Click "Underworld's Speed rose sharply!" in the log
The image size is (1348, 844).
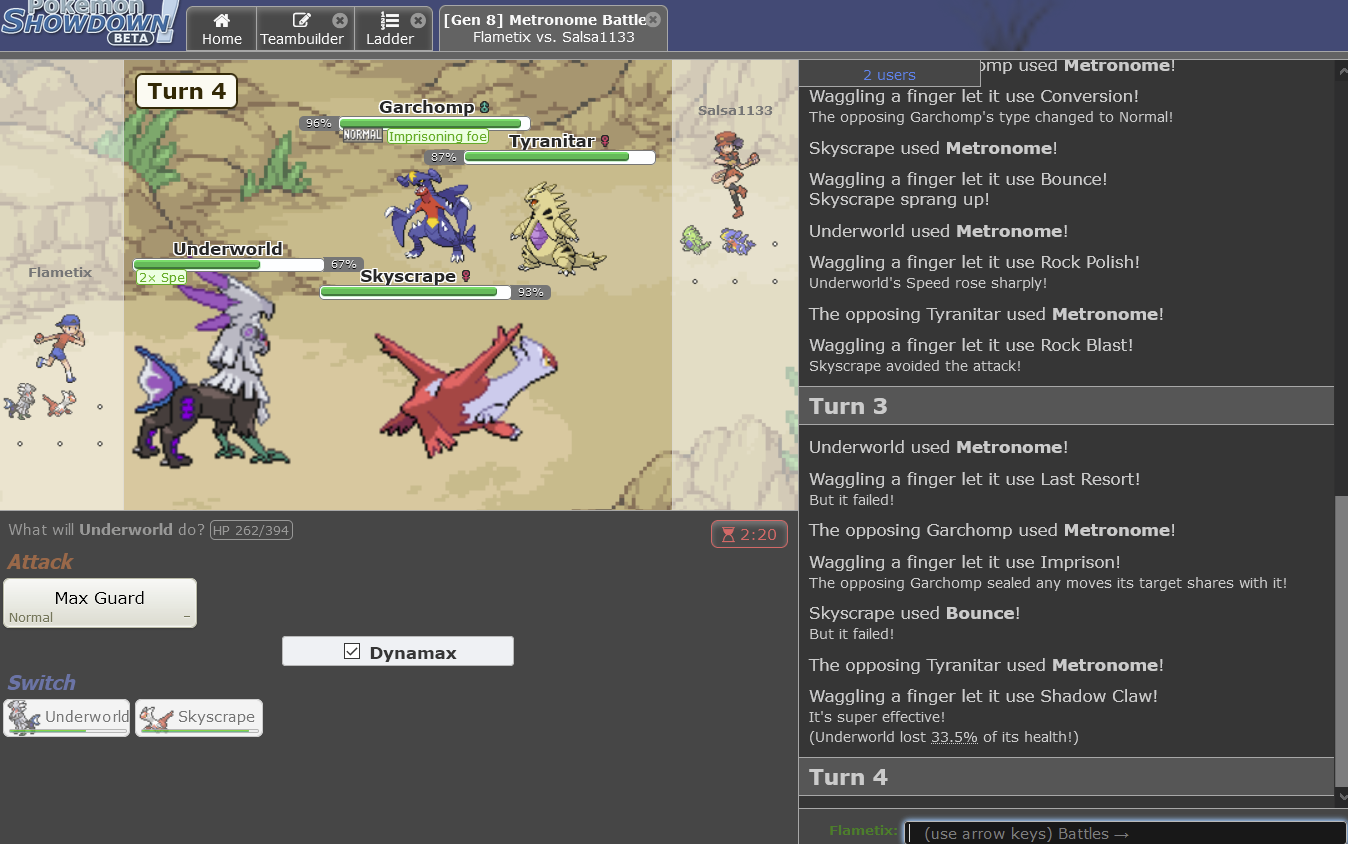pos(928,283)
